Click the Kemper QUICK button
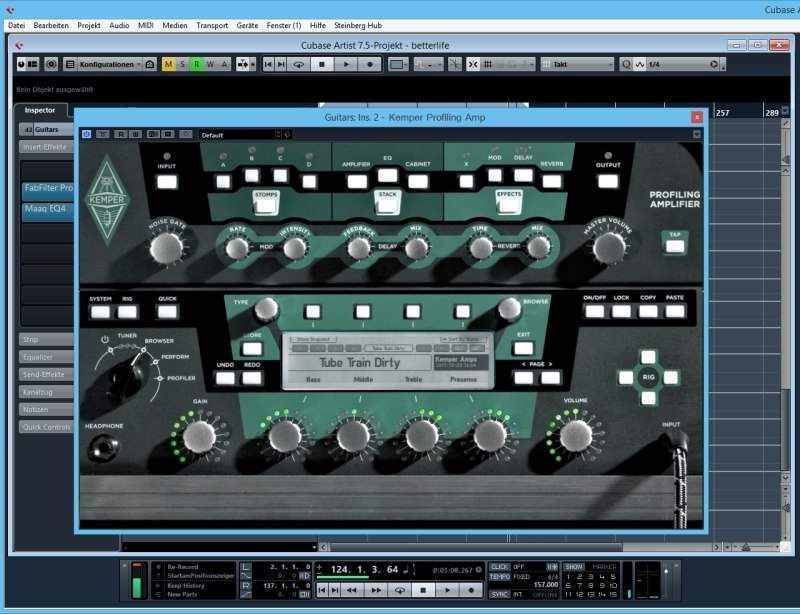 click(x=167, y=312)
